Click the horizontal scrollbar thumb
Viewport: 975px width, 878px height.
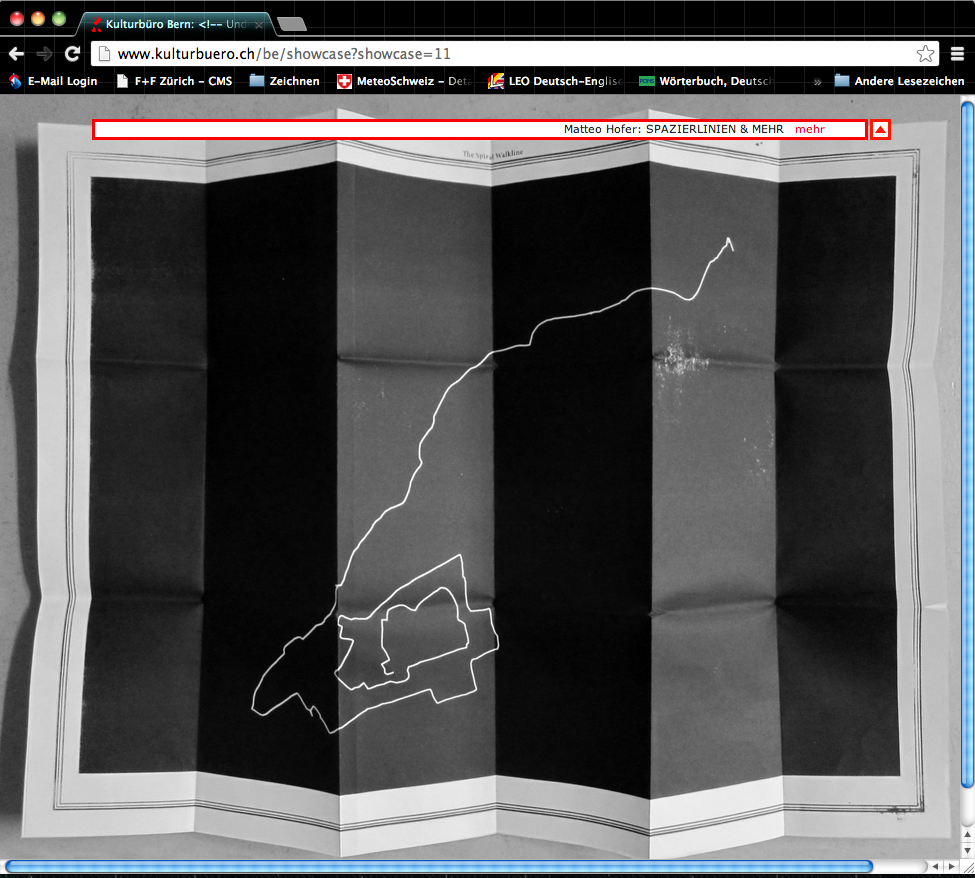(x=439, y=866)
